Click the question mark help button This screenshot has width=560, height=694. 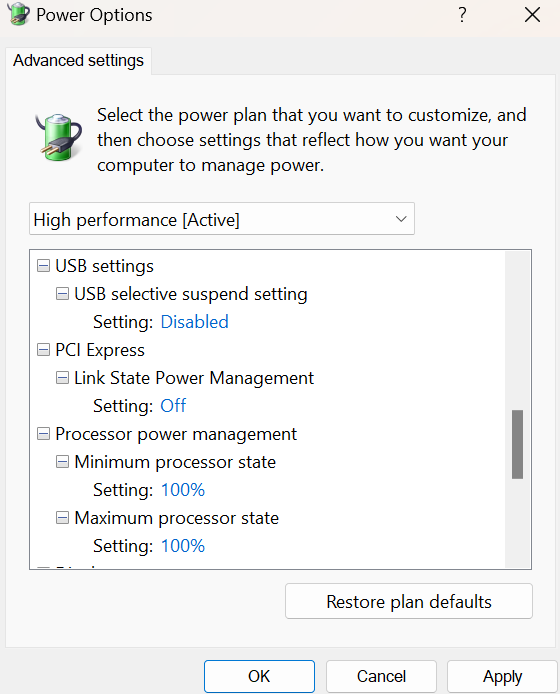click(x=462, y=15)
